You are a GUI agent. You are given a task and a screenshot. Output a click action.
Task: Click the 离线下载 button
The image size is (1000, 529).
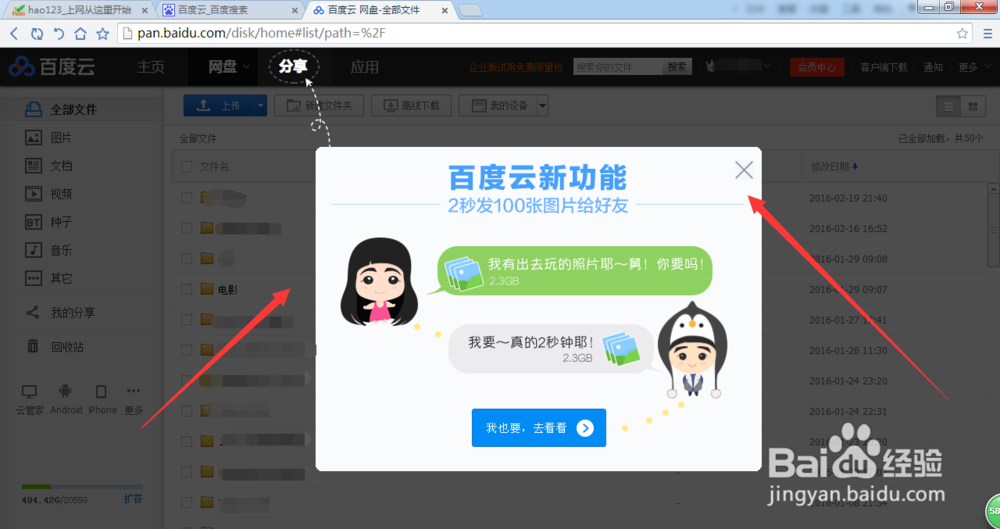pos(411,105)
